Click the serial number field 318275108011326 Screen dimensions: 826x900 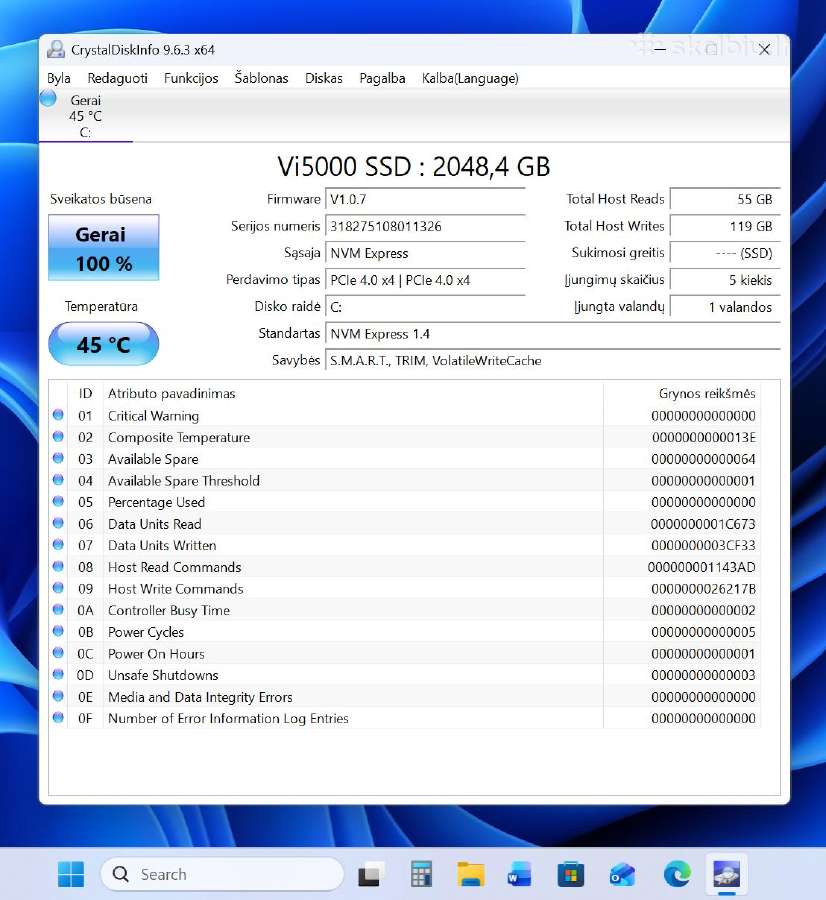pos(425,226)
